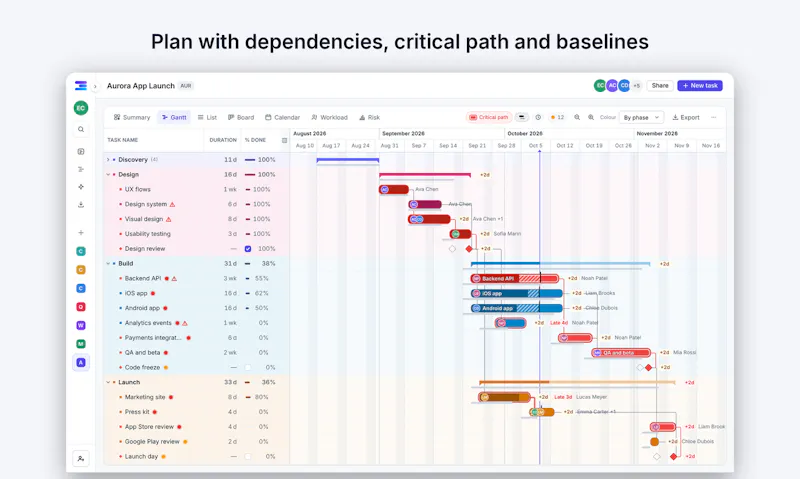This screenshot has height=479, width=800.
Task: Click the warning icon next to Visual design
Action: click(x=168, y=219)
